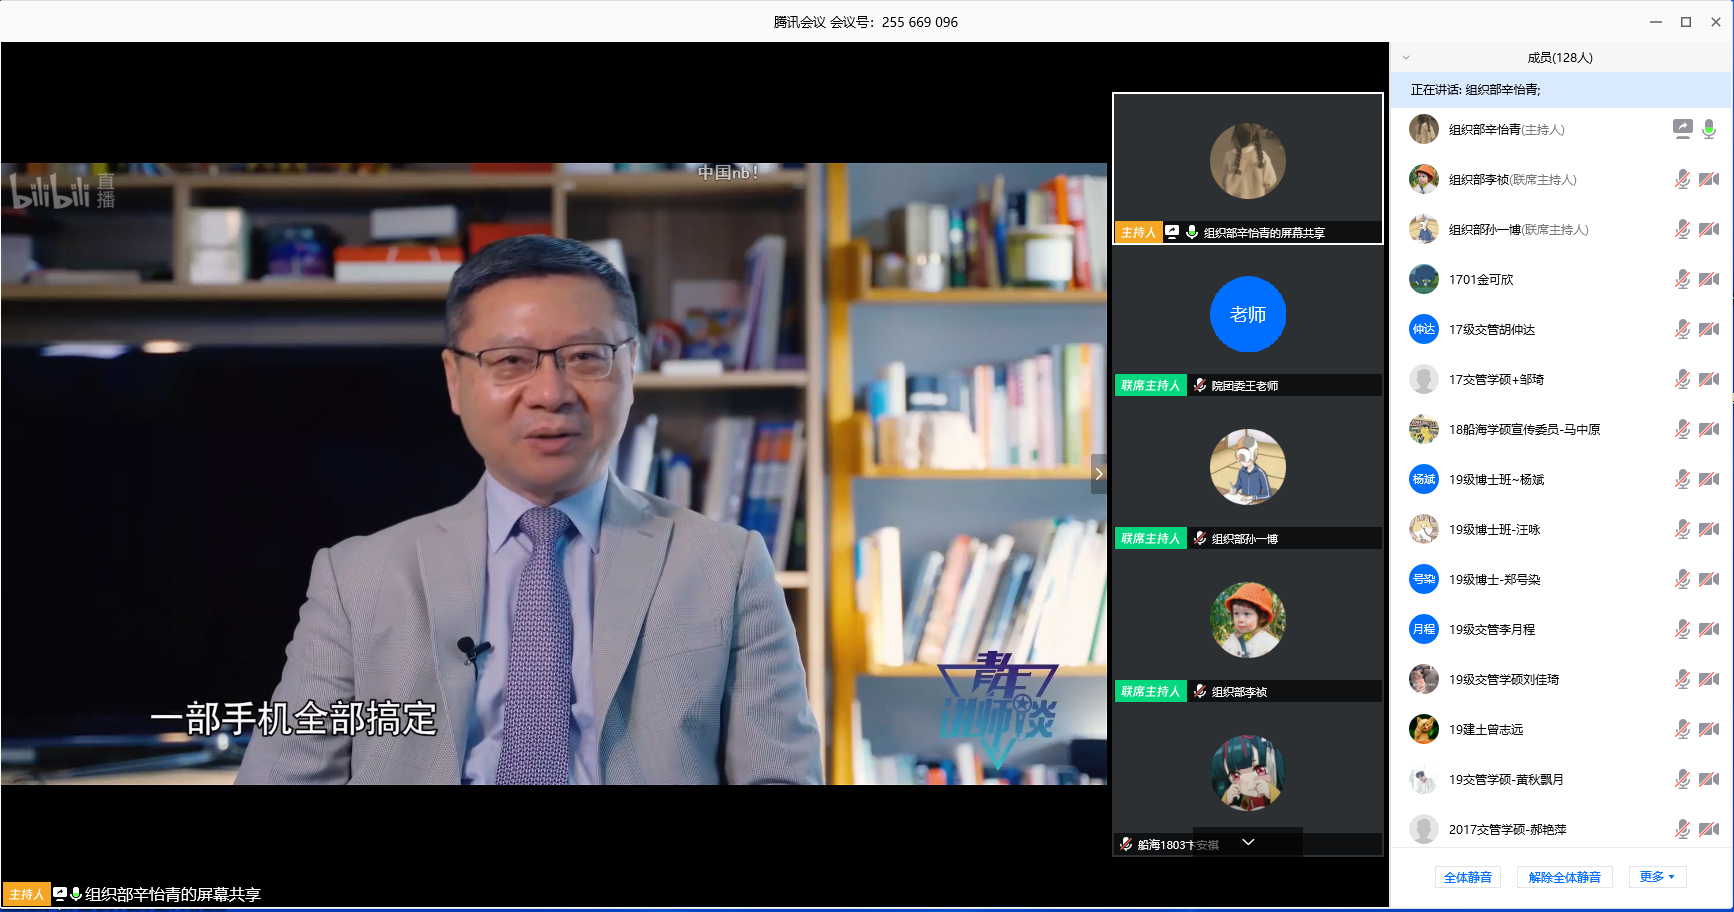Toggle muted microphone for 1701金可欣
Image resolution: width=1734 pixels, height=912 pixels.
tap(1682, 279)
